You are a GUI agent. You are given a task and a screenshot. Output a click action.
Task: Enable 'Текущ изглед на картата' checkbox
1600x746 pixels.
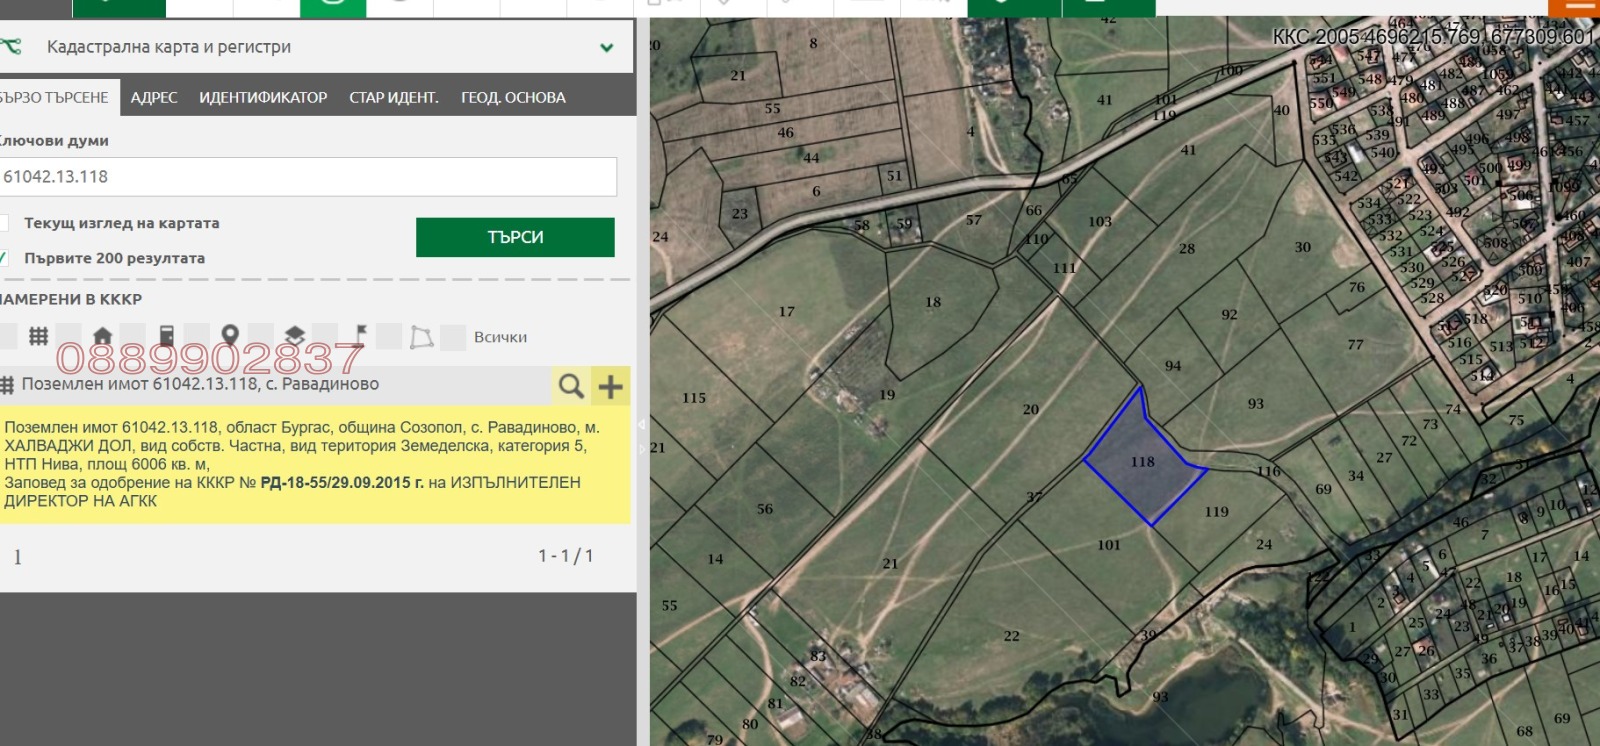click(x=4, y=223)
